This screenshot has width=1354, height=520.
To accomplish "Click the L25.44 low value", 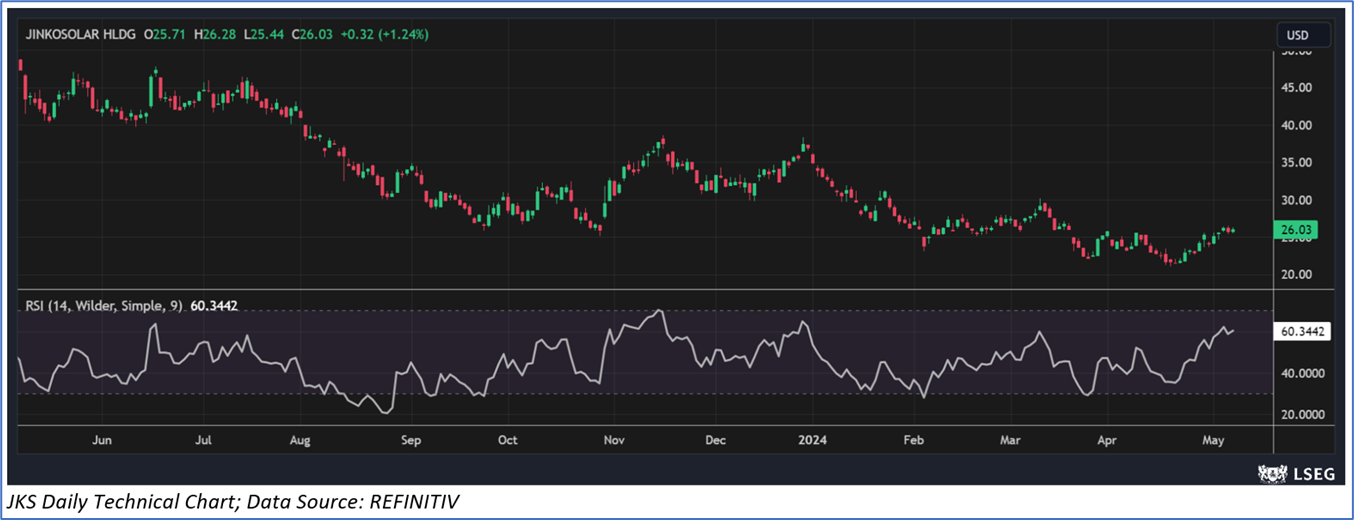I will click(x=264, y=35).
